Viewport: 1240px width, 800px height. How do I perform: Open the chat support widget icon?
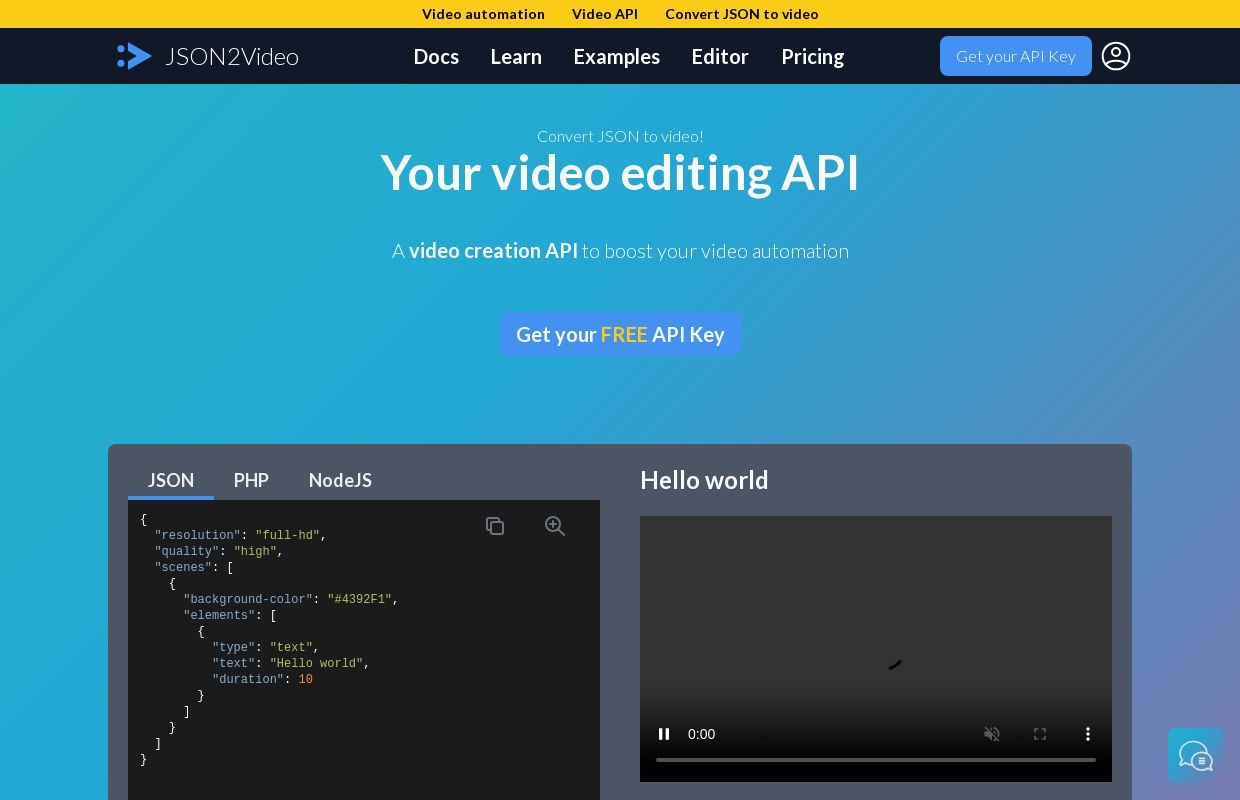point(1196,756)
